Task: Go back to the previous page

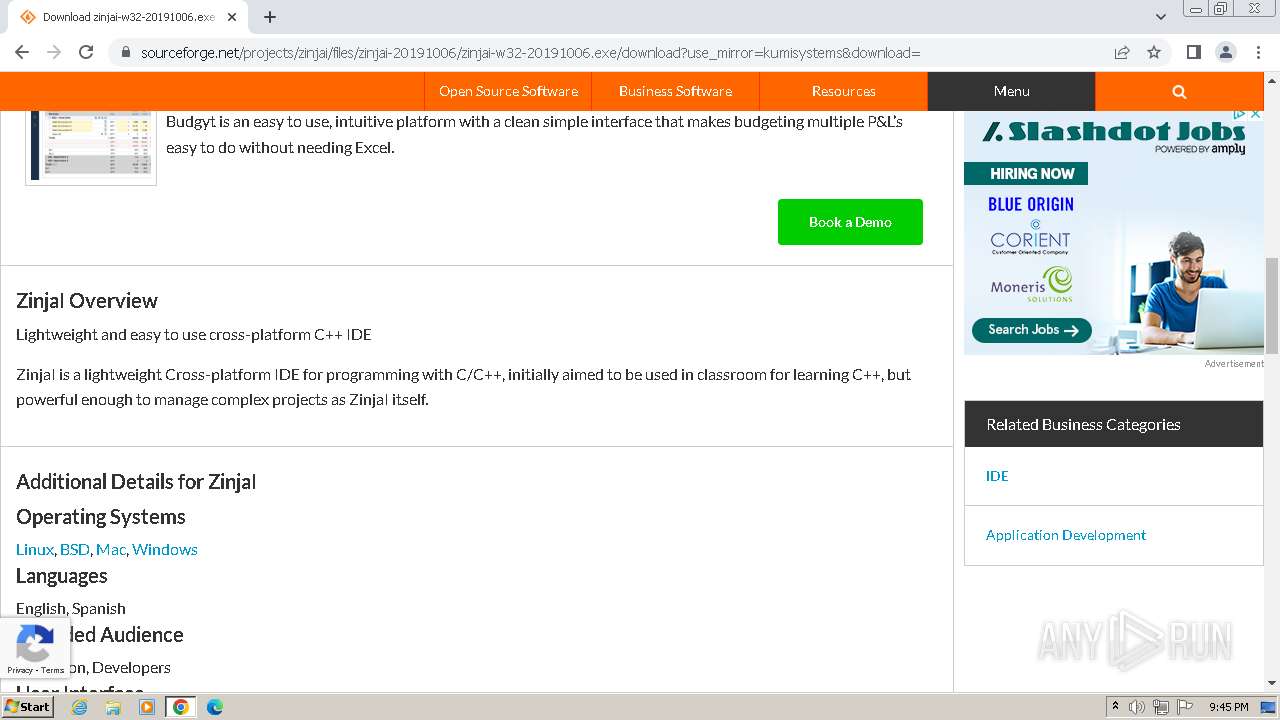Action: (22, 52)
